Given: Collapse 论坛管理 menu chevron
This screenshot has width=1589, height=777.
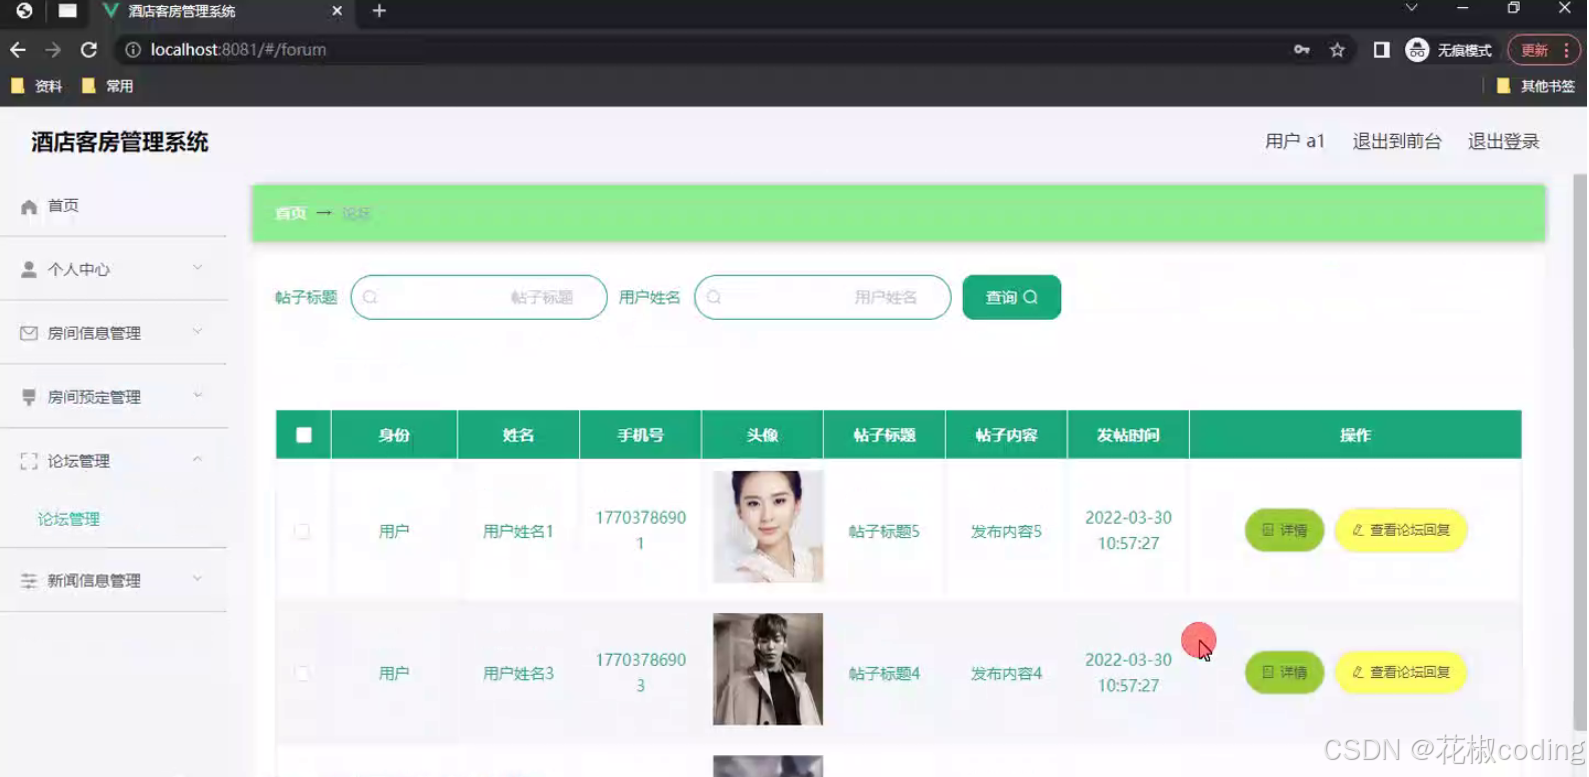Looking at the screenshot, I should (x=197, y=459).
